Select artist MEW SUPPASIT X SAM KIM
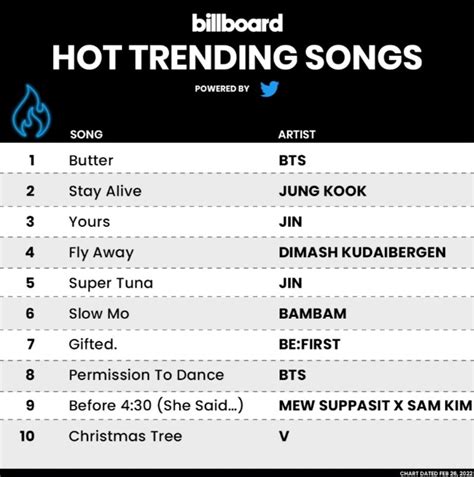 click(376, 406)
